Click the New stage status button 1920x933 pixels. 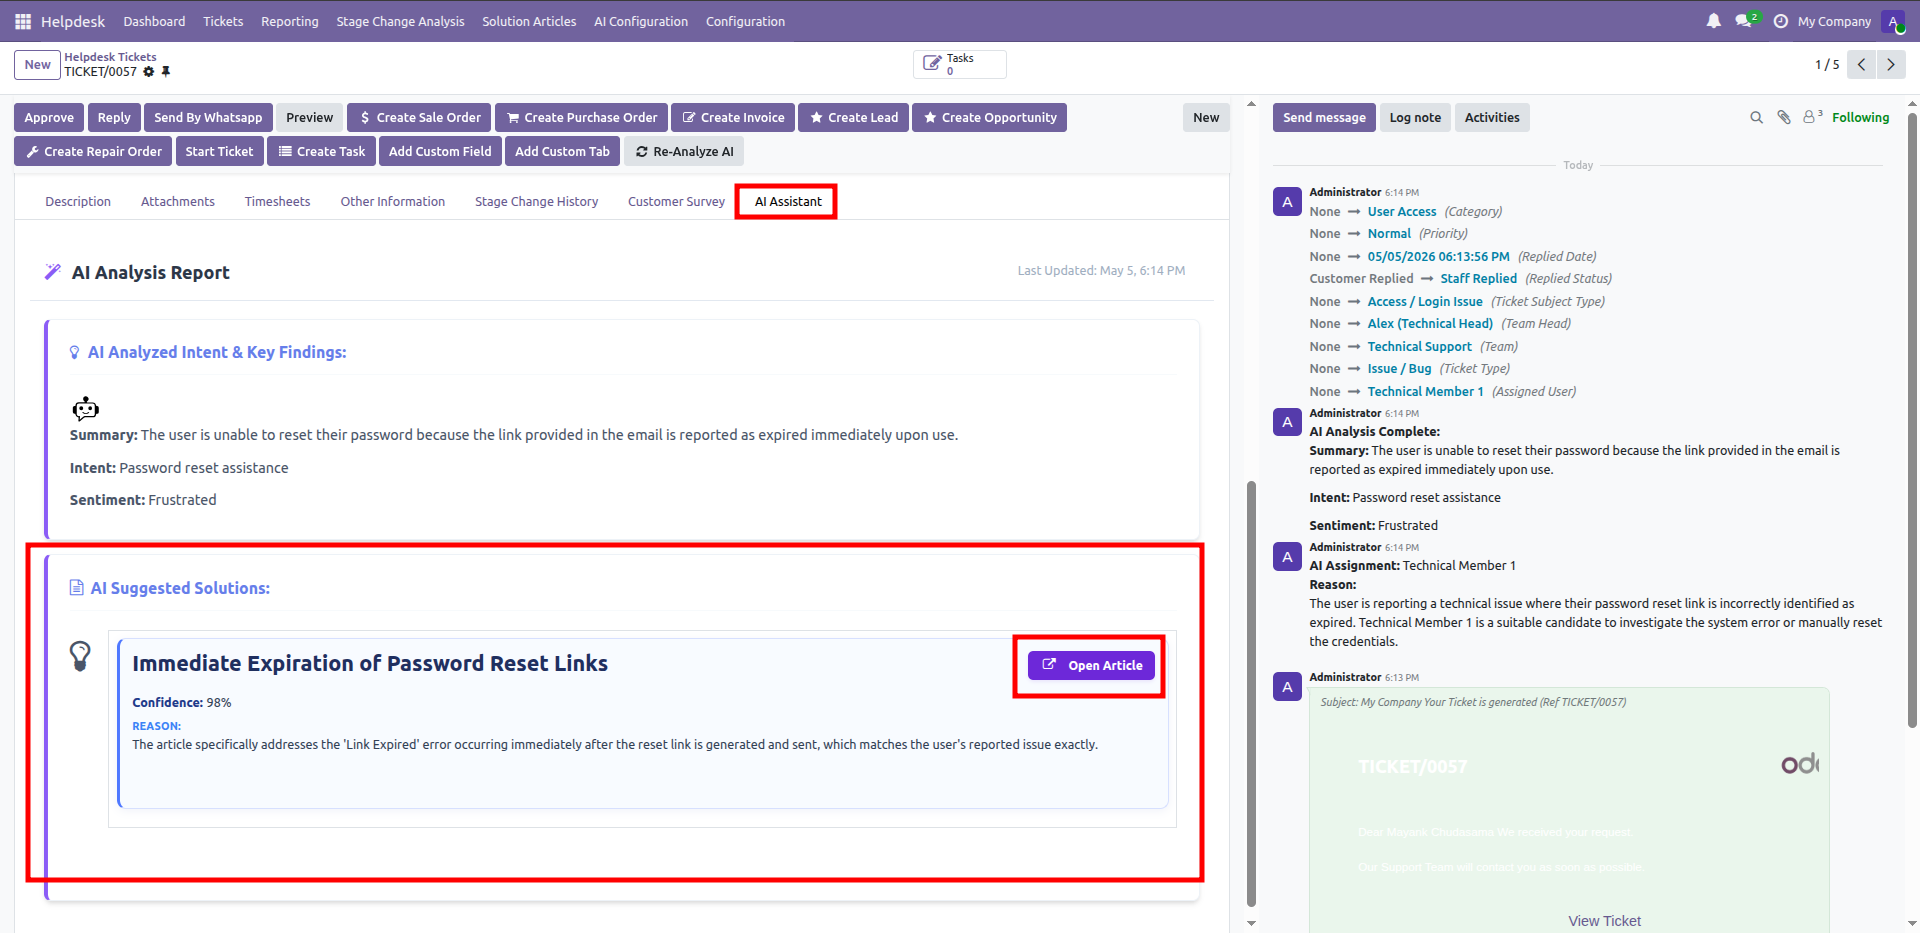[x=1206, y=118]
